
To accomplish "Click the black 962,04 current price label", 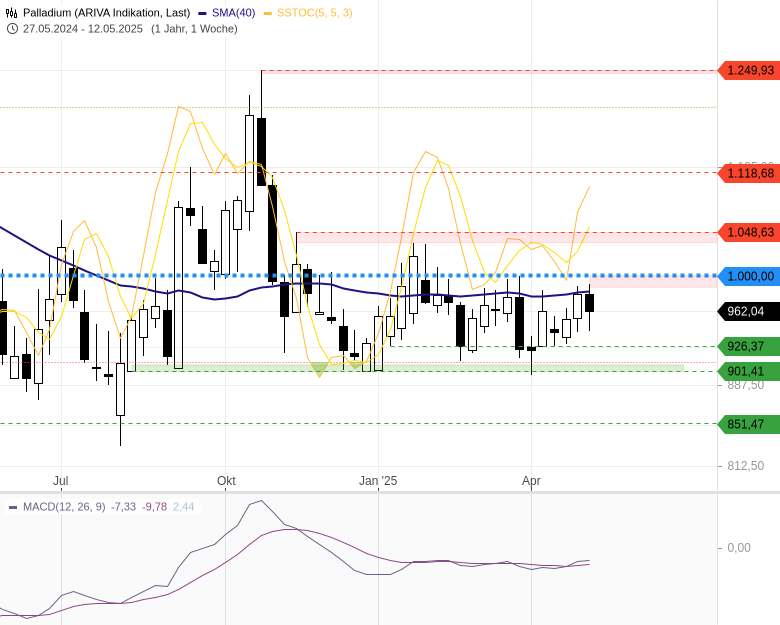I will point(749,312).
